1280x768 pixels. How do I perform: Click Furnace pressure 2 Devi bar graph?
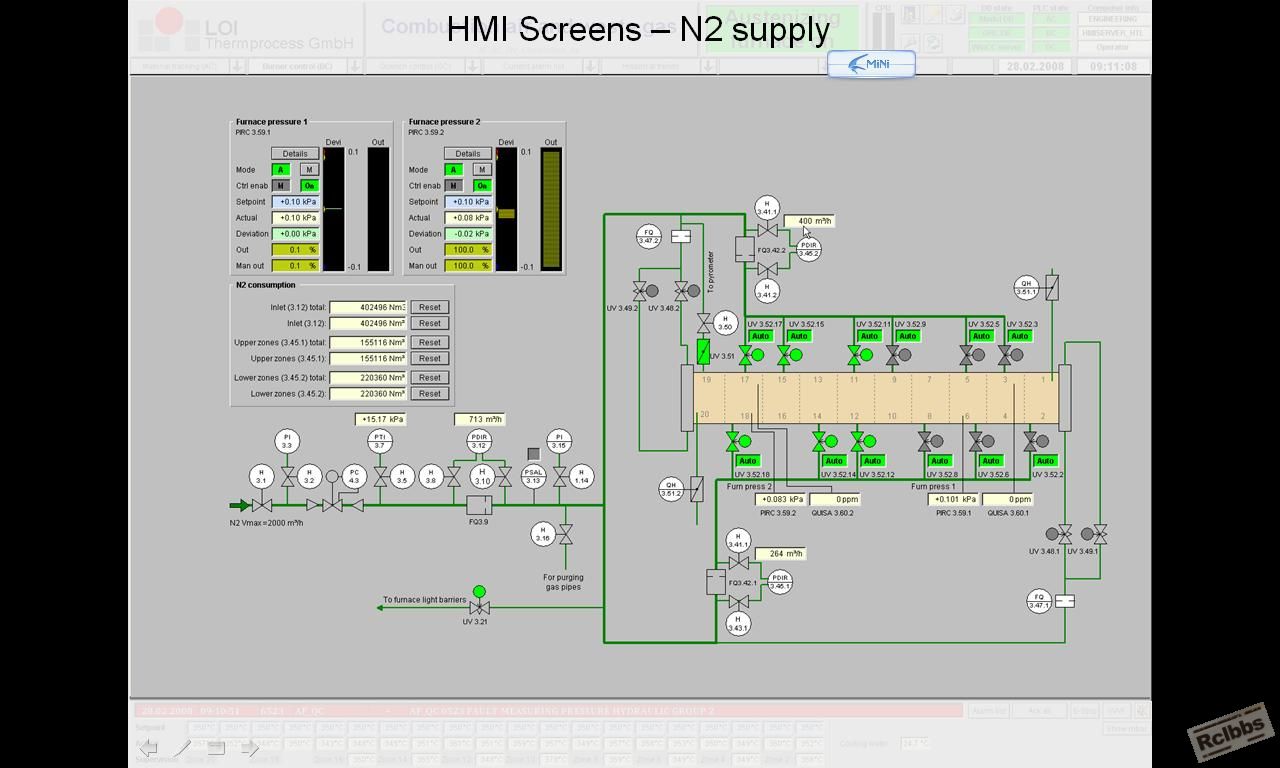tap(506, 210)
